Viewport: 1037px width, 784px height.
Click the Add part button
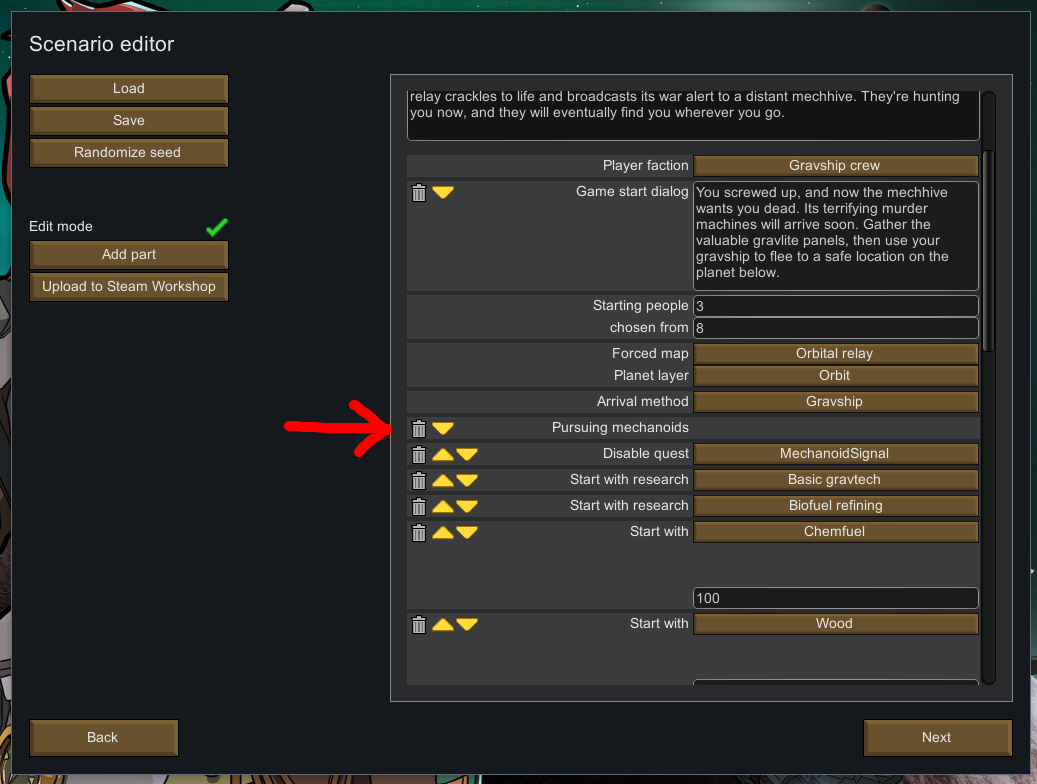point(129,255)
